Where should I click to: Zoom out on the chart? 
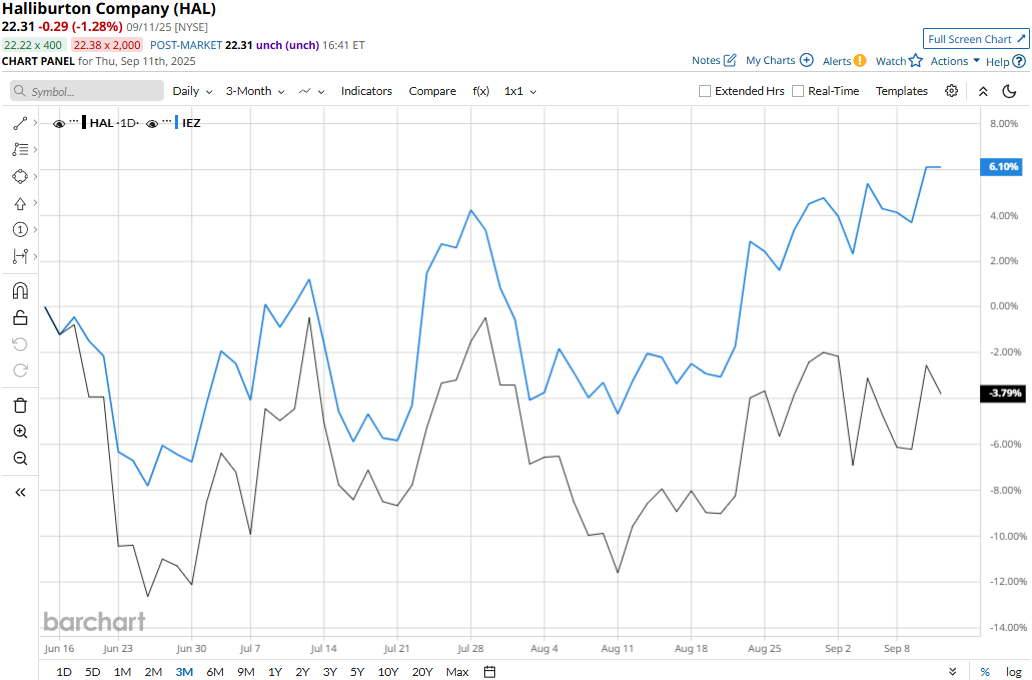pos(20,458)
